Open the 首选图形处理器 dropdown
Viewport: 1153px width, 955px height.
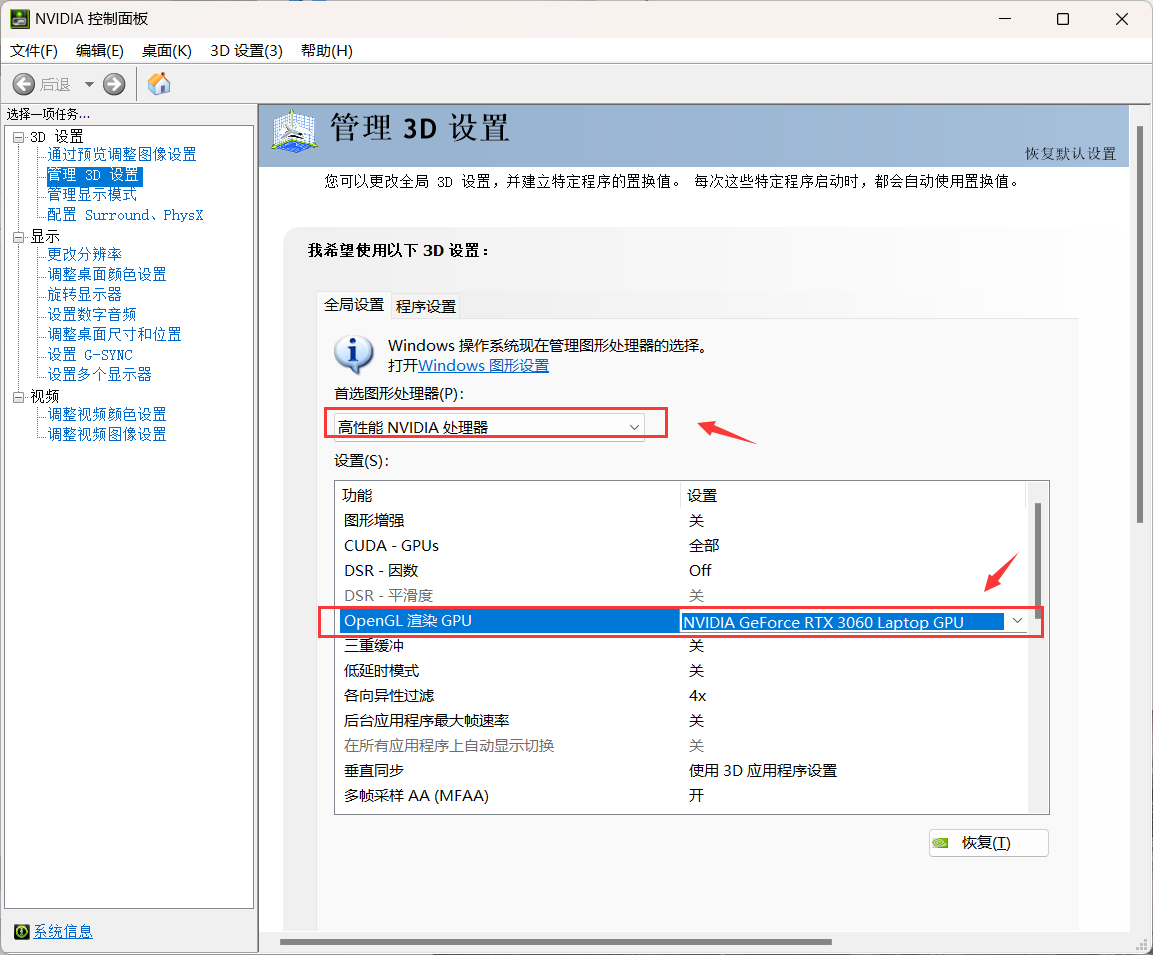click(489, 427)
